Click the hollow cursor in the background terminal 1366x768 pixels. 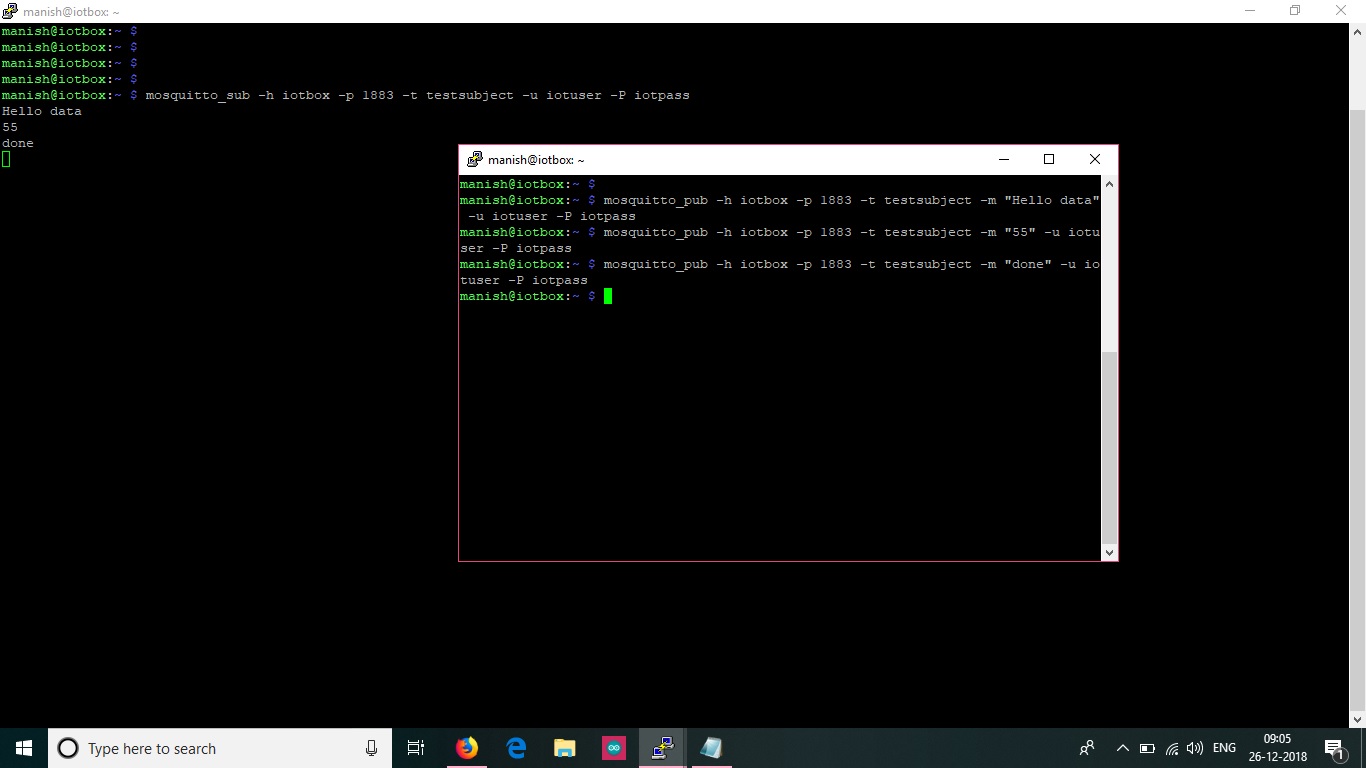tap(6, 159)
